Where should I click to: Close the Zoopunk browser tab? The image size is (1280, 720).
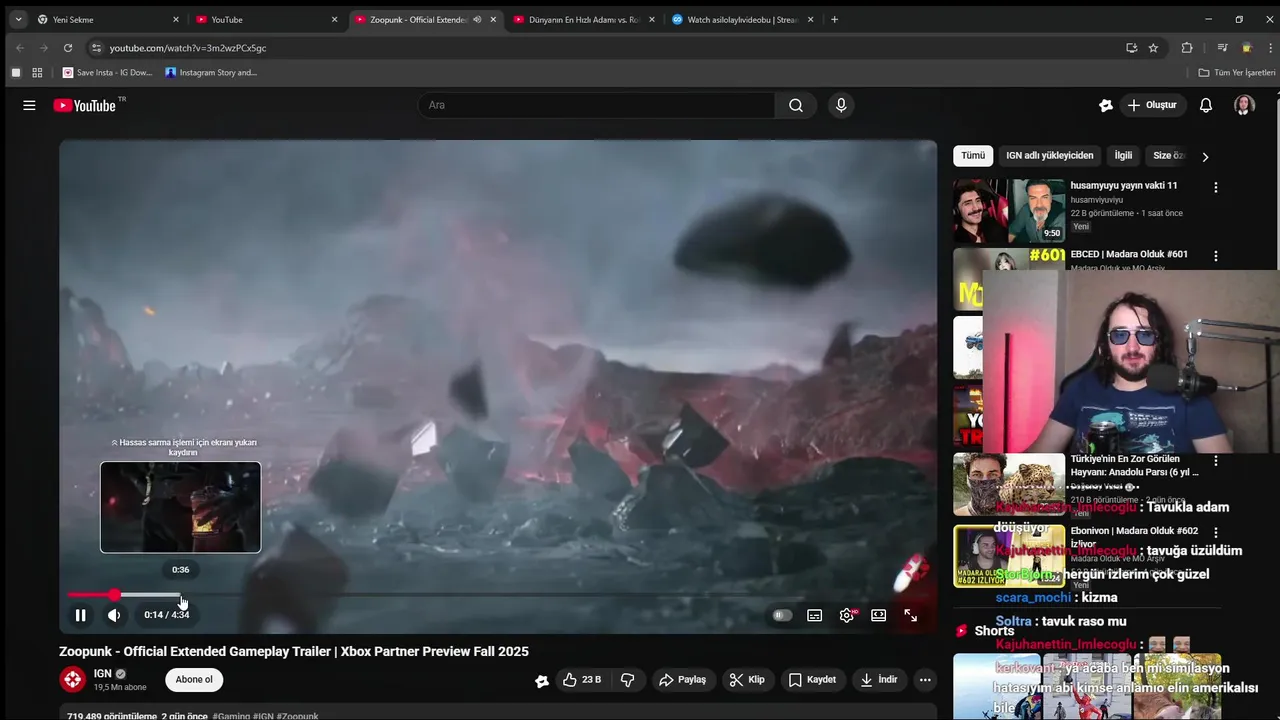(493, 19)
